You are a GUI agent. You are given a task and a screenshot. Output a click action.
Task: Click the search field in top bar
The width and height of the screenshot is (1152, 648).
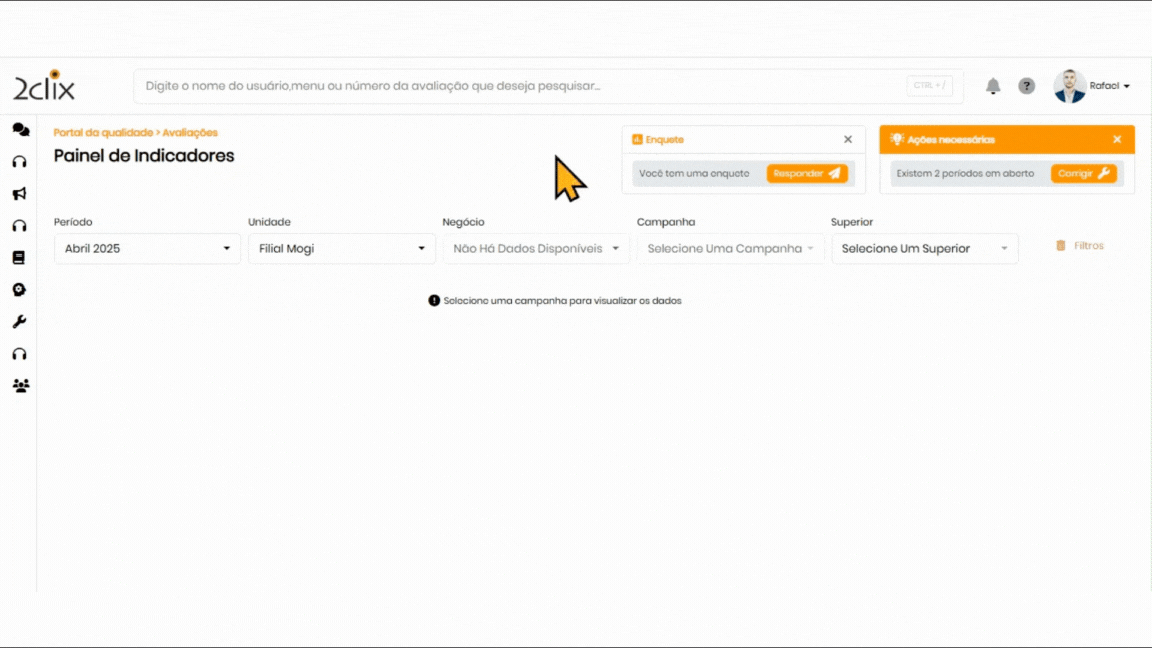tap(520, 86)
